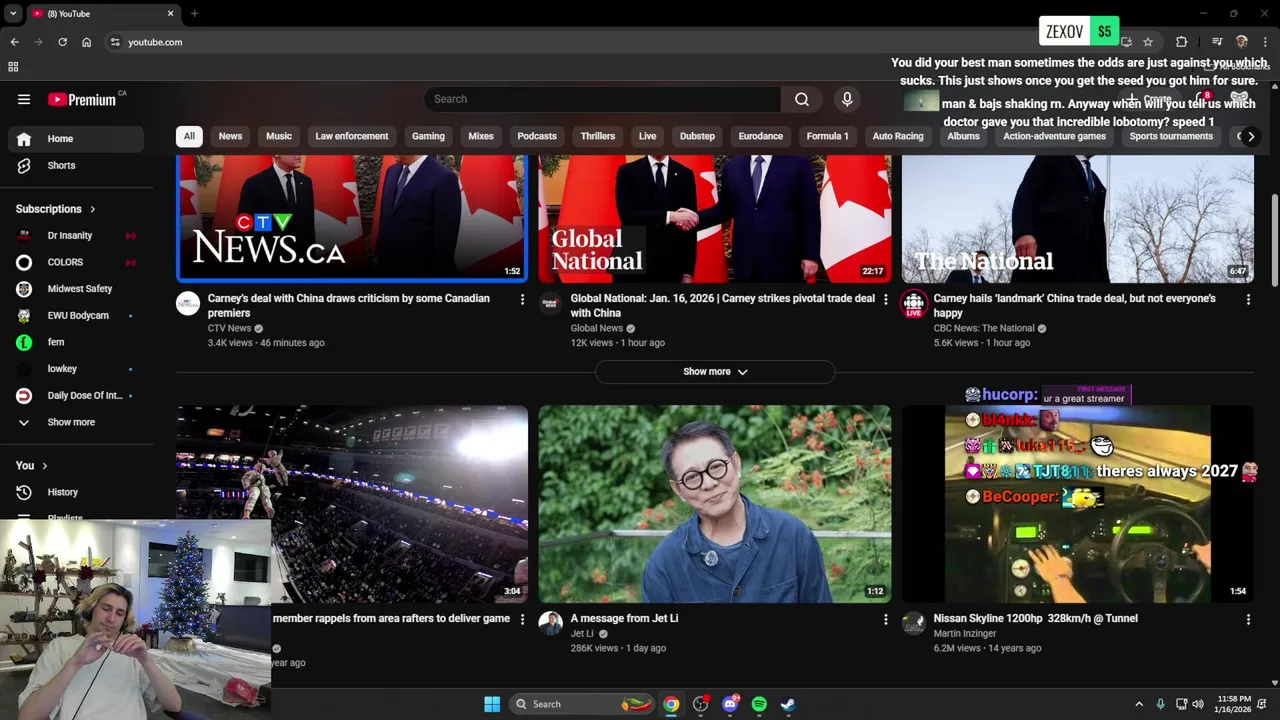Select the Law enforcement filter chip
1280x720 pixels.
coord(352,136)
